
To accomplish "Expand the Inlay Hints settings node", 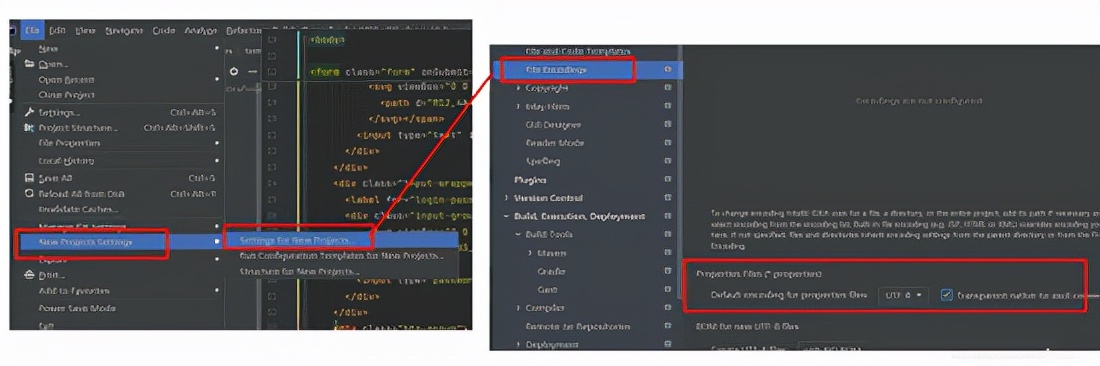I will (x=518, y=107).
